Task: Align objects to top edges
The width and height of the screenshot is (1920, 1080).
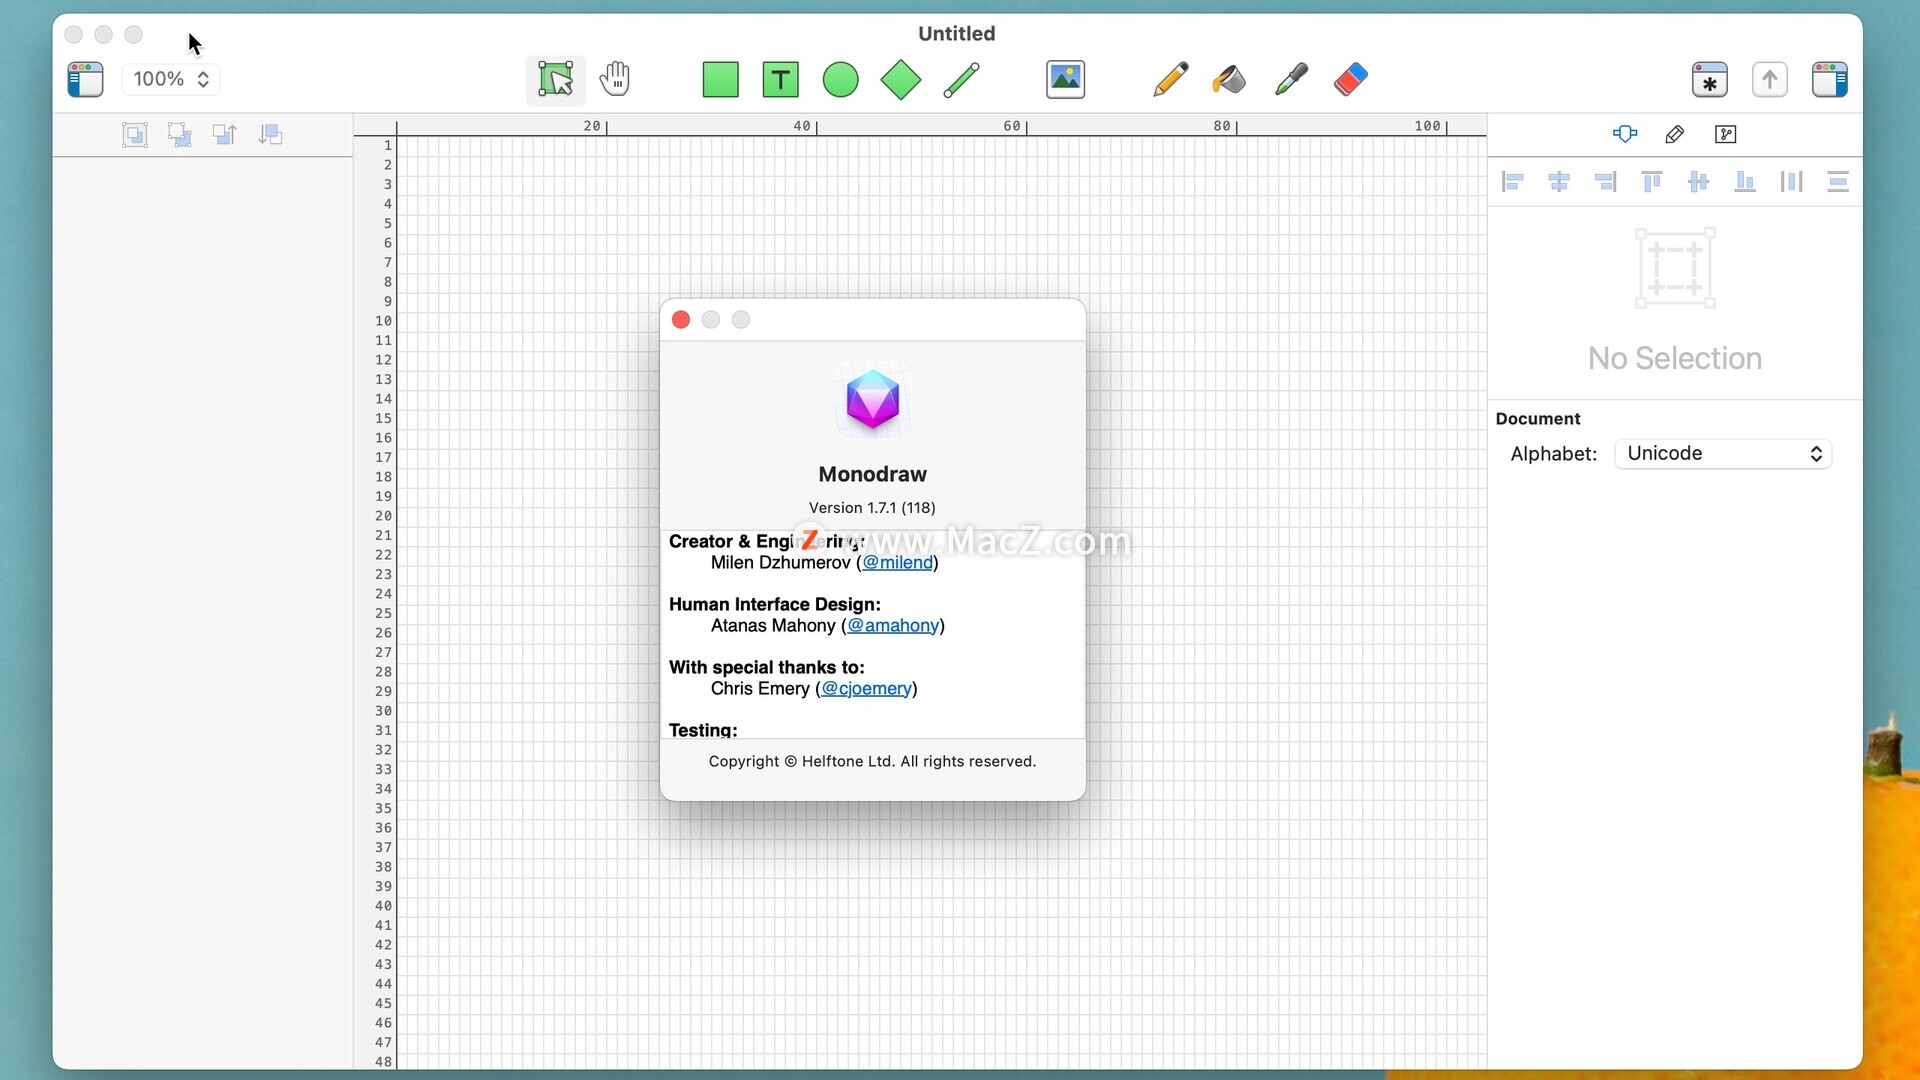Action: click(x=1652, y=181)
